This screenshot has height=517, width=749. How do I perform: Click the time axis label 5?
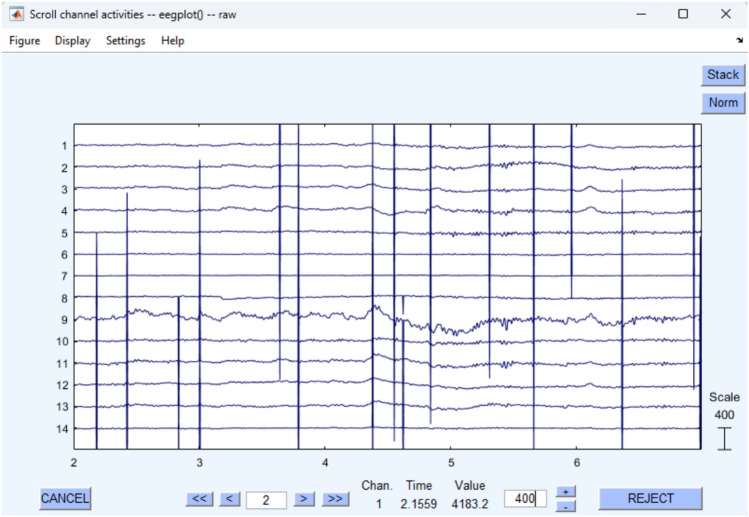(x=451, y=463)
